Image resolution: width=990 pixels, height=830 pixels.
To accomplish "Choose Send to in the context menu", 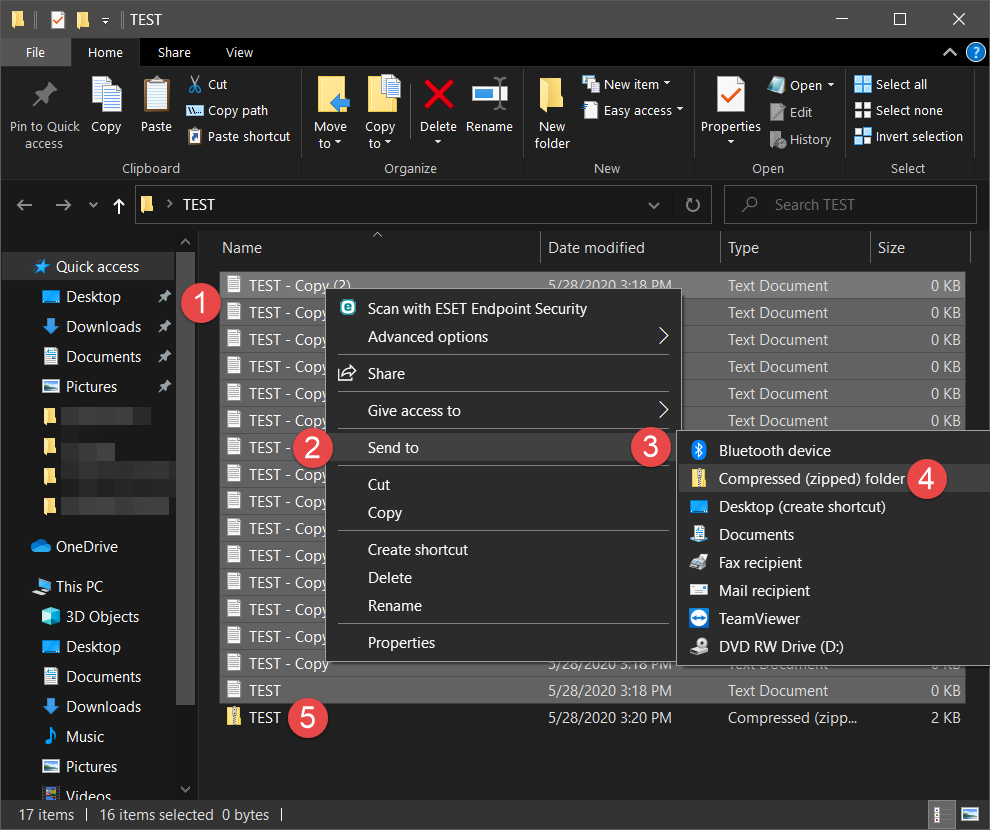I will [503, 448].
